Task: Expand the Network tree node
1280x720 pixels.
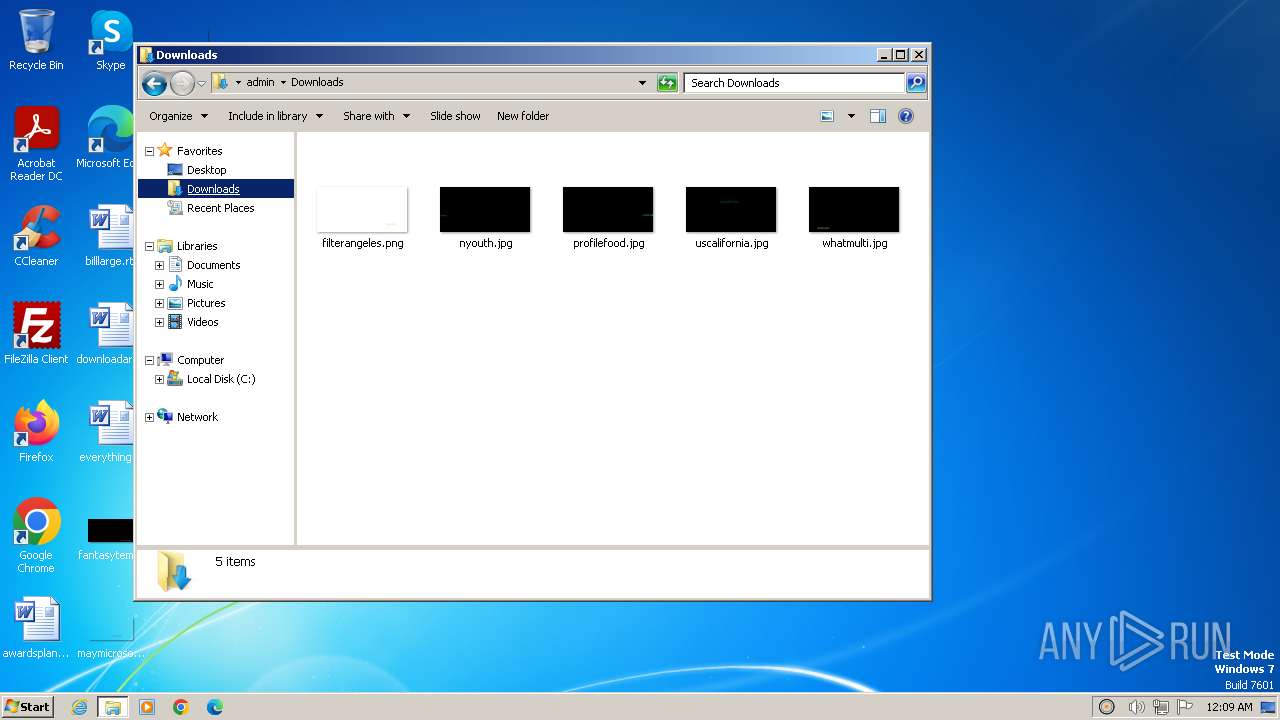Action: [150, 417]
